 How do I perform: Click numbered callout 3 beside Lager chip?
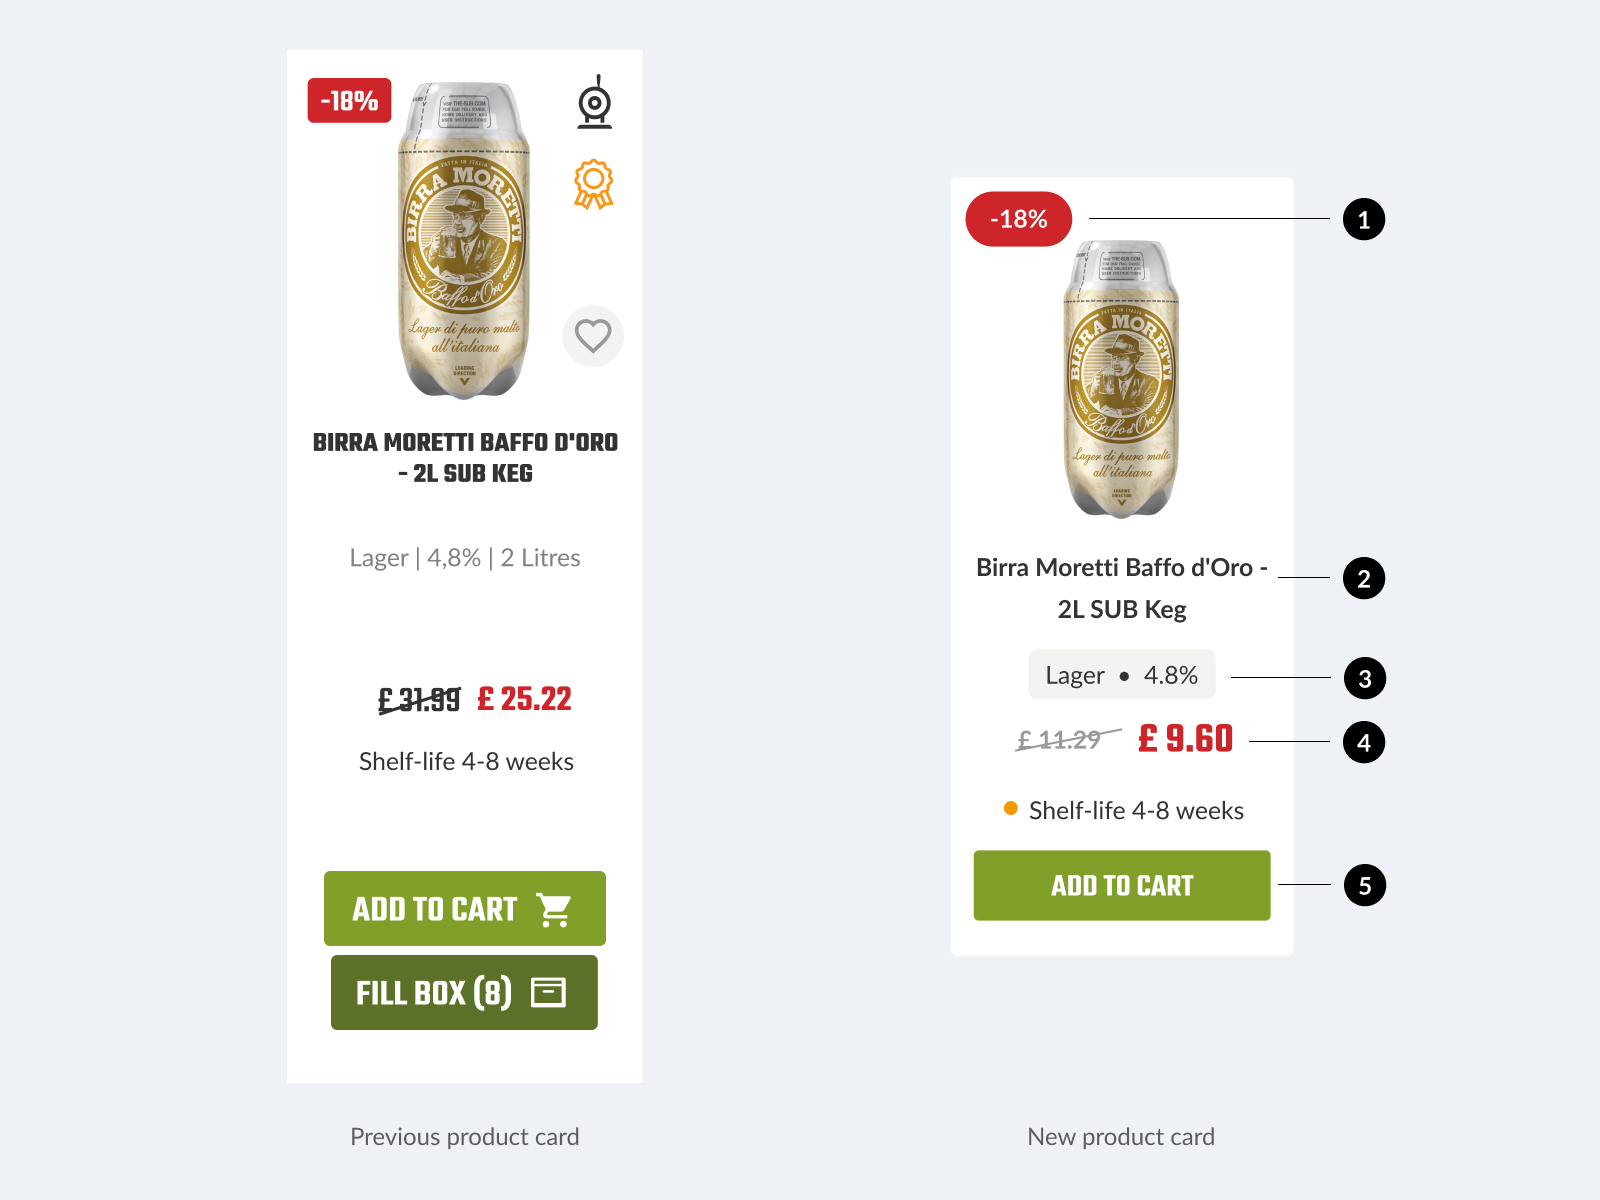tap(1364, 679)
